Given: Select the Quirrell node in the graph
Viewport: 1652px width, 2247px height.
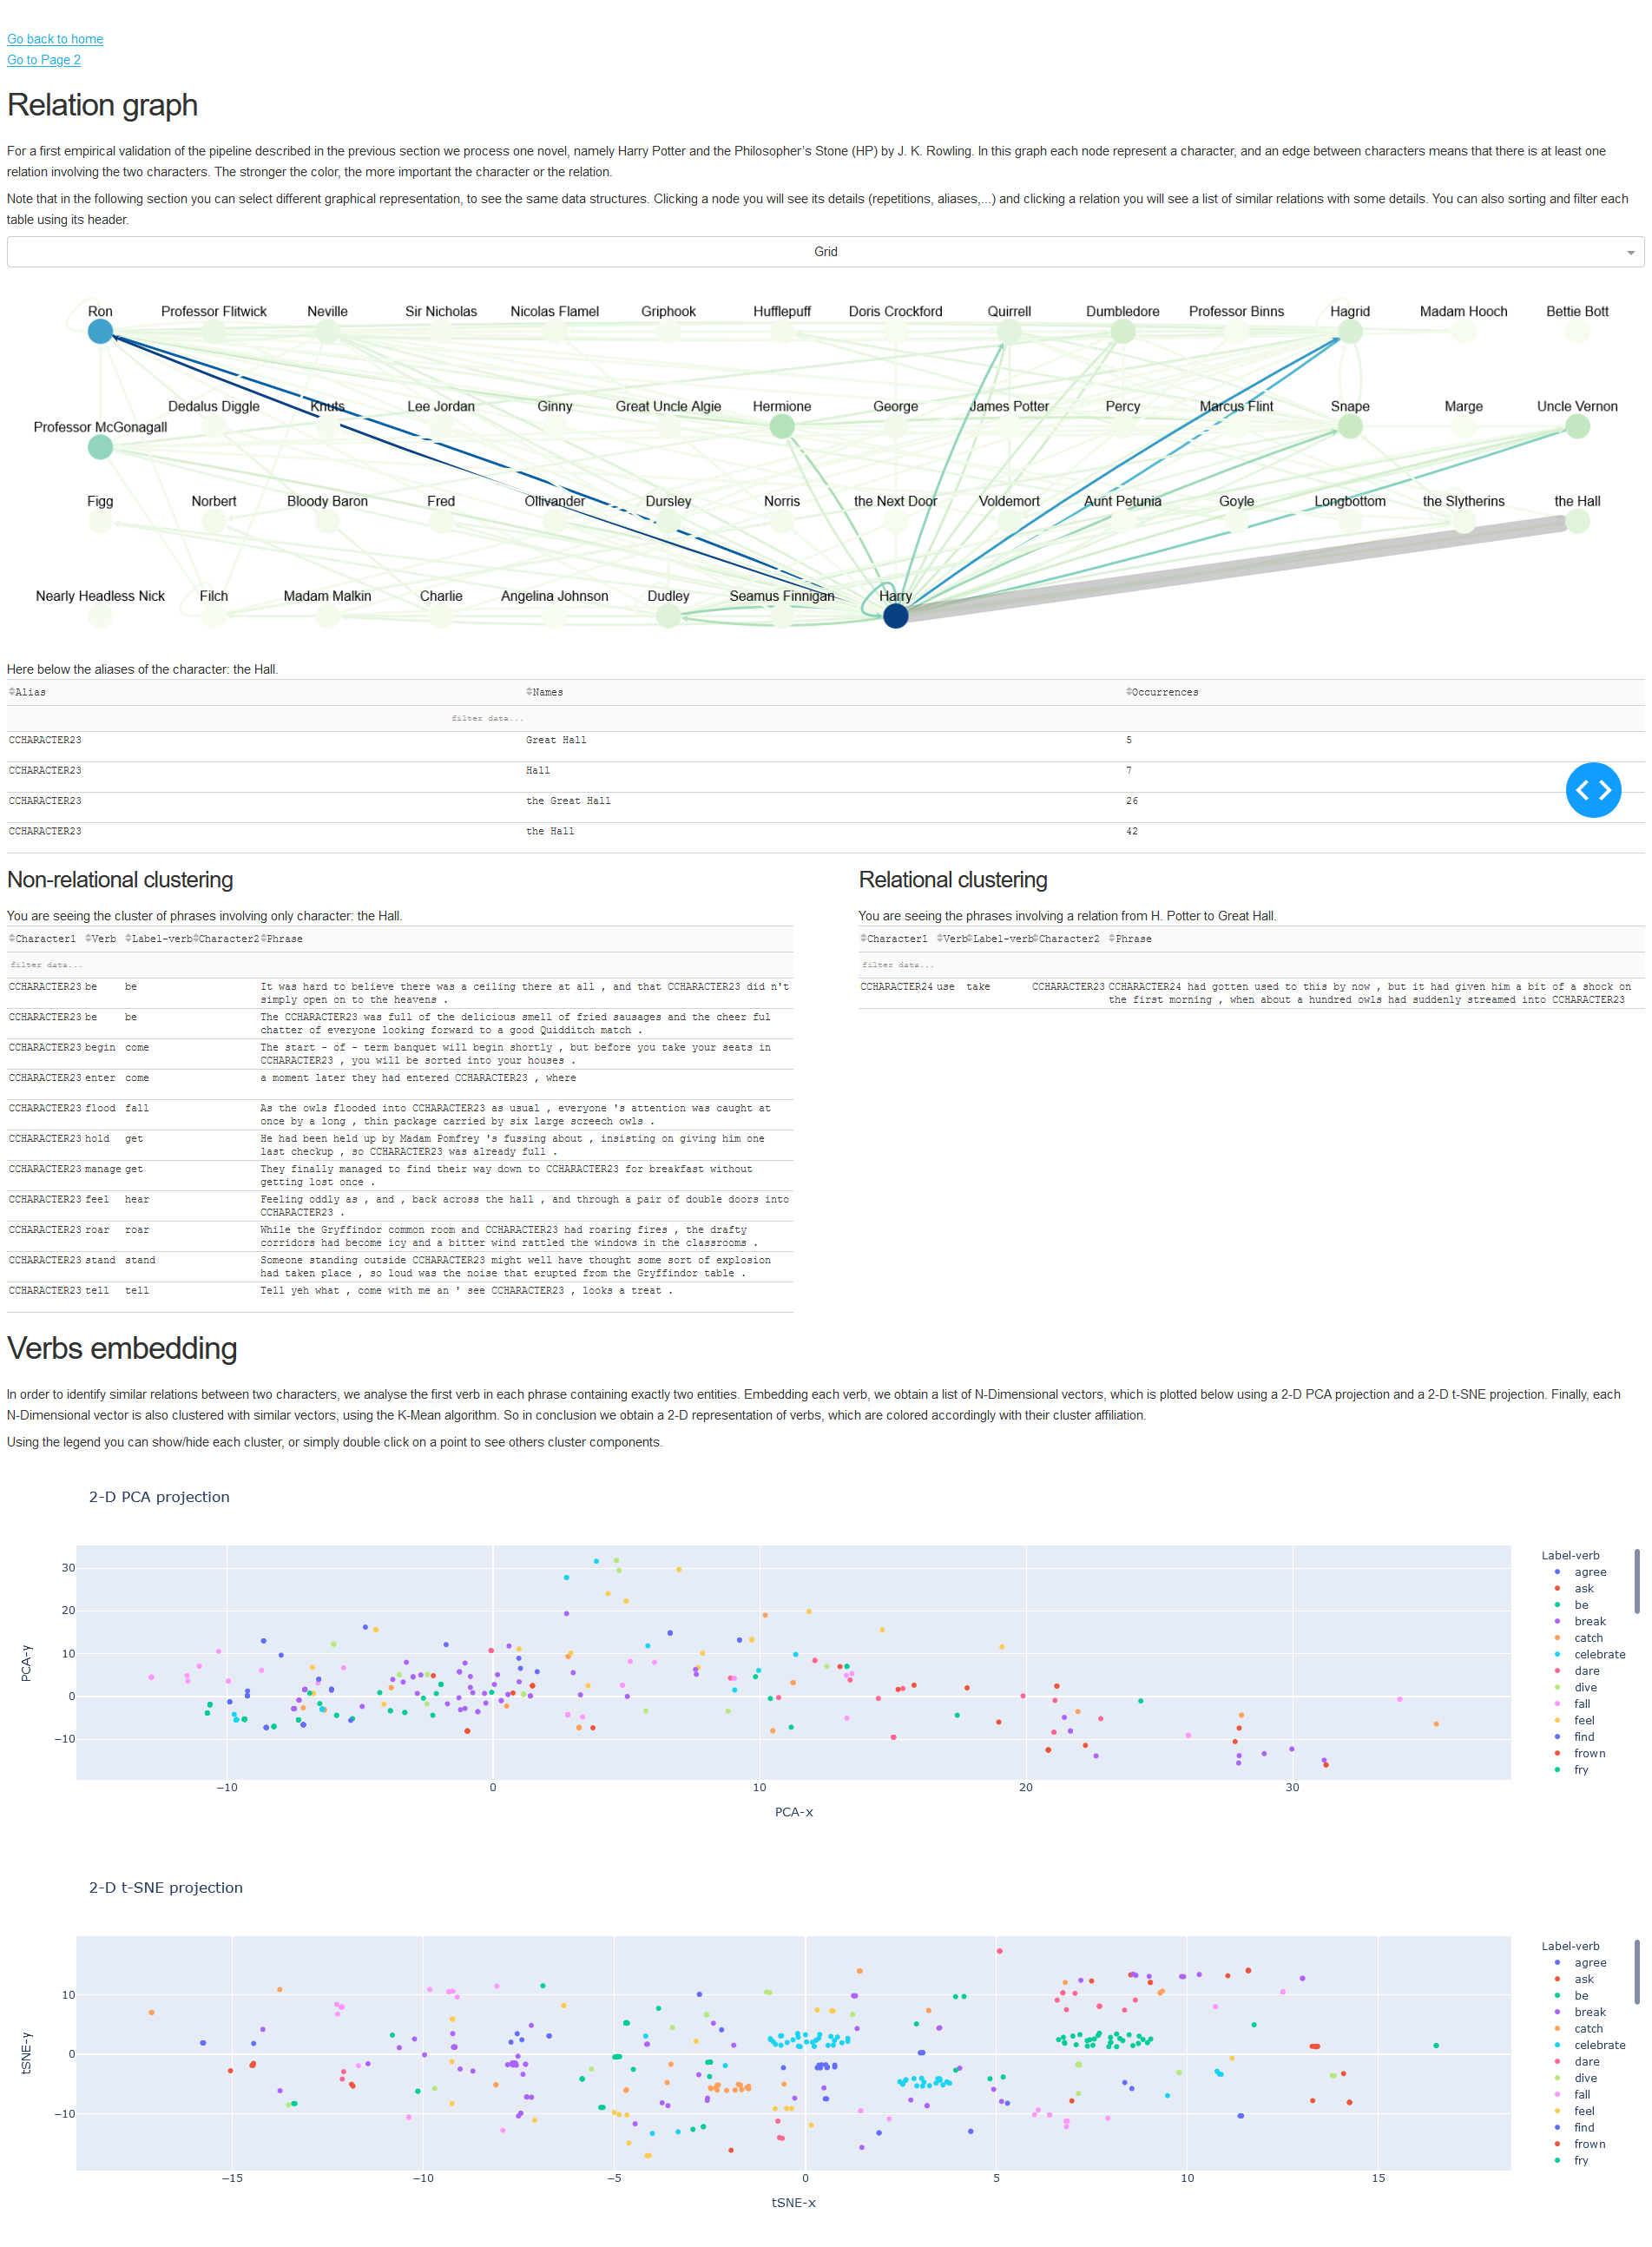Looking at the screenshot, I should click(1009, 332).
